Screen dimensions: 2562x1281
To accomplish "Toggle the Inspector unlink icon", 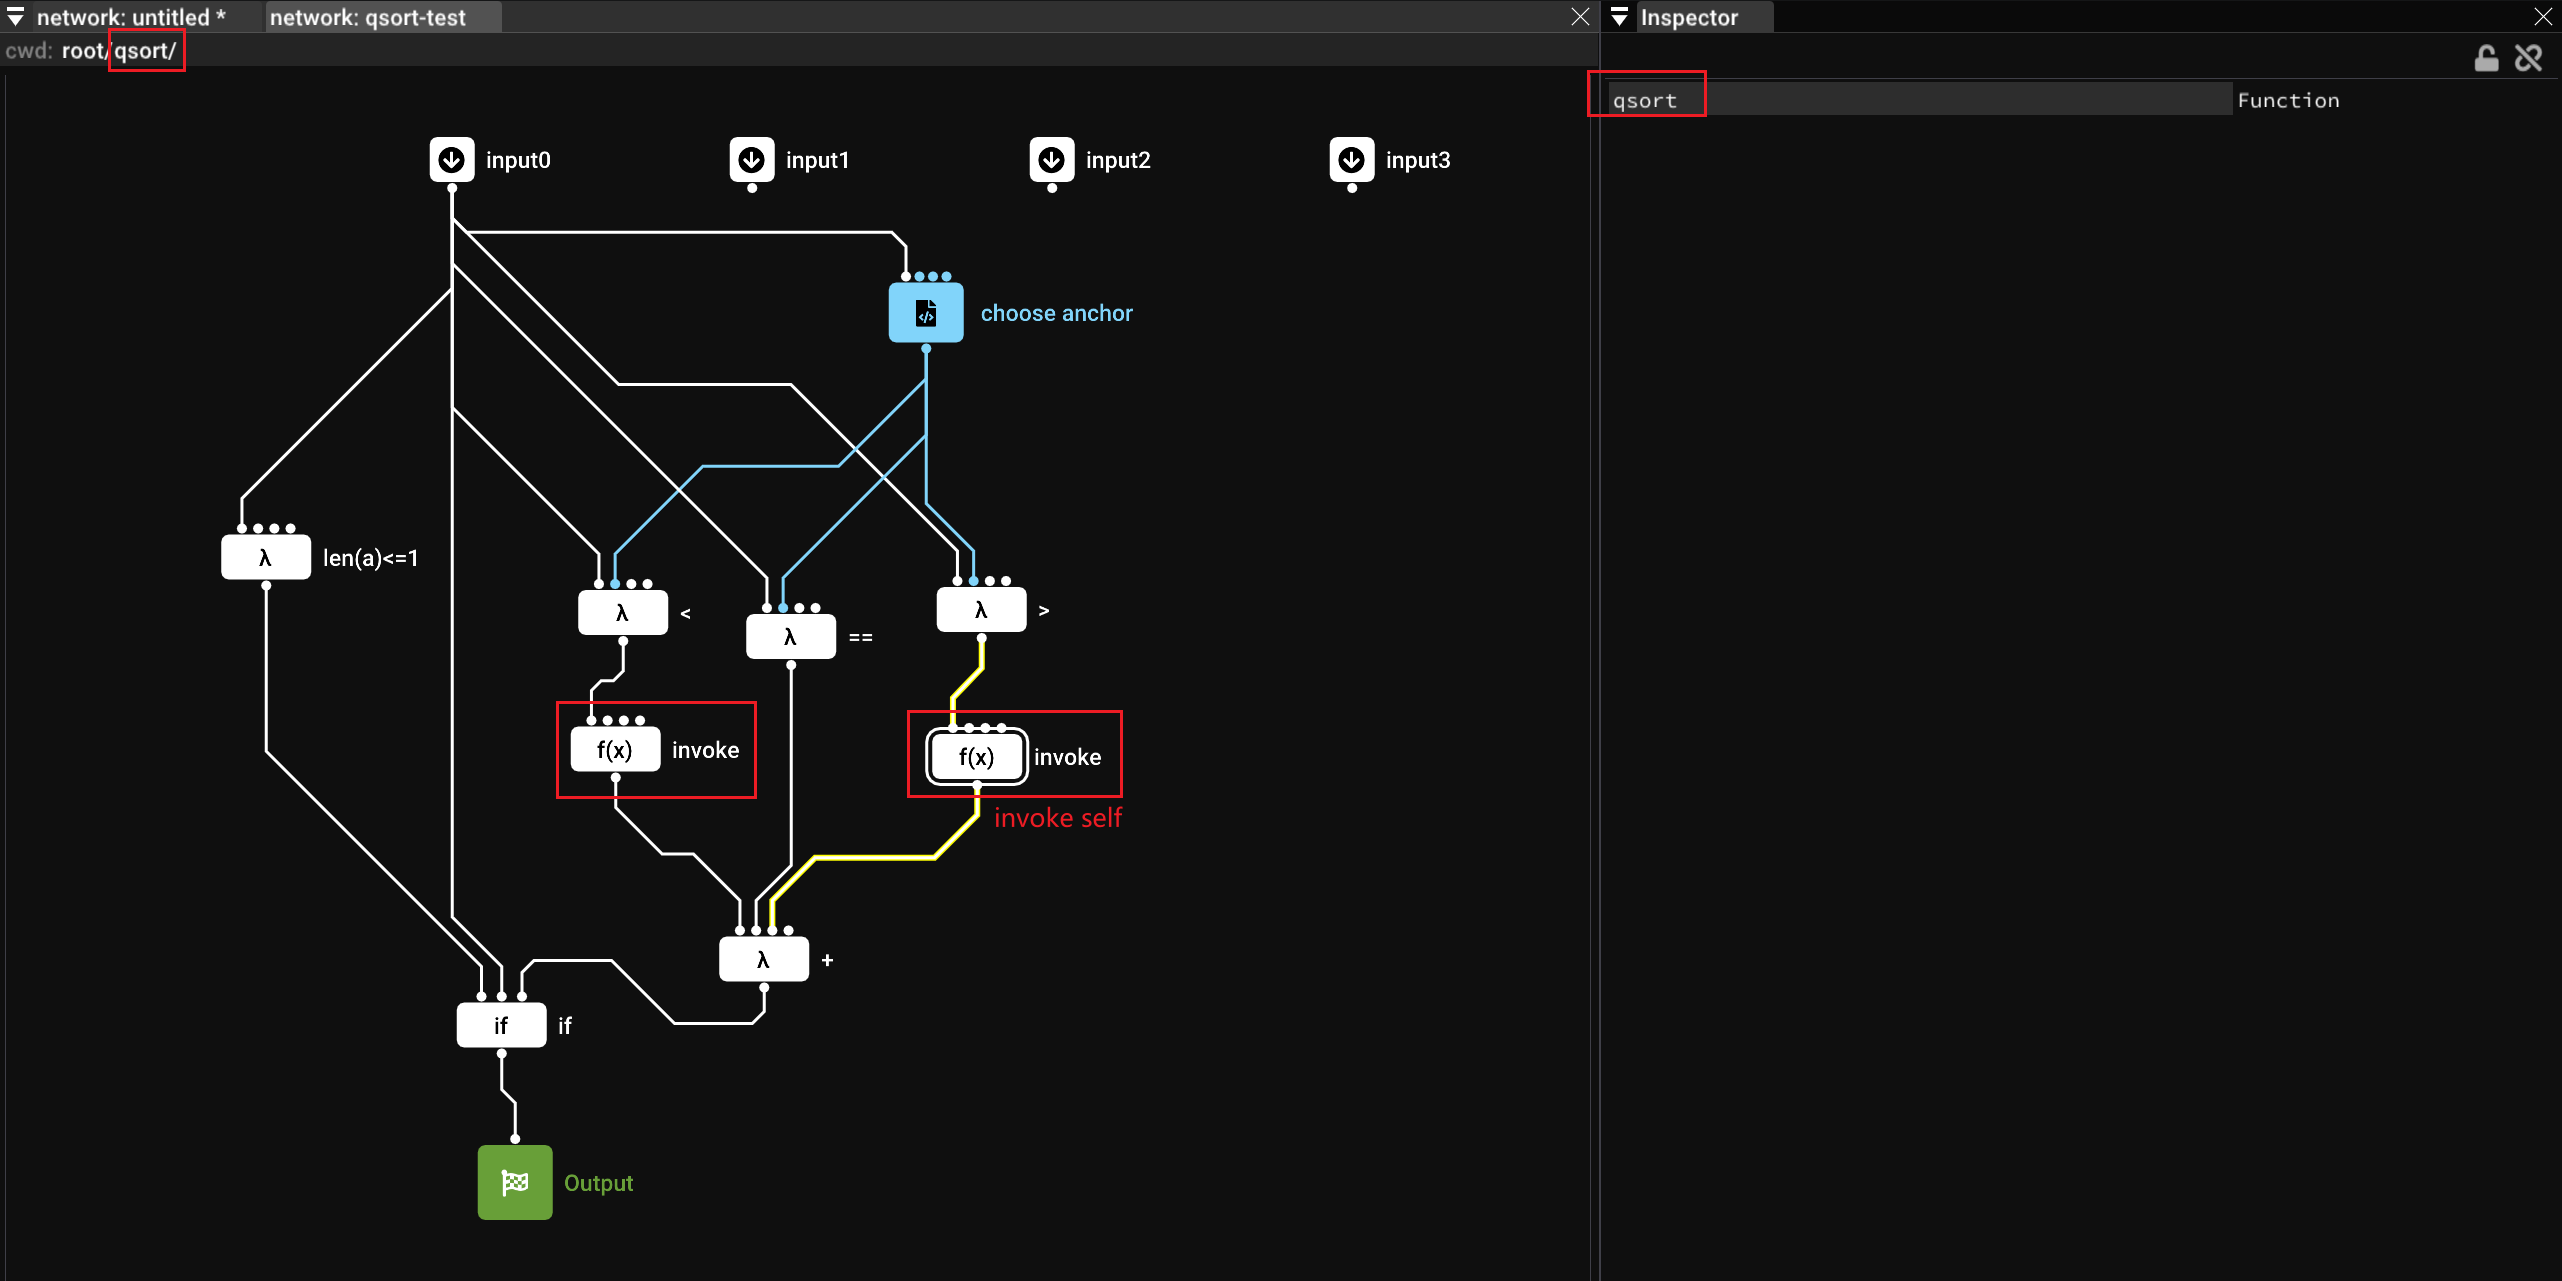I will [2529, 59].
